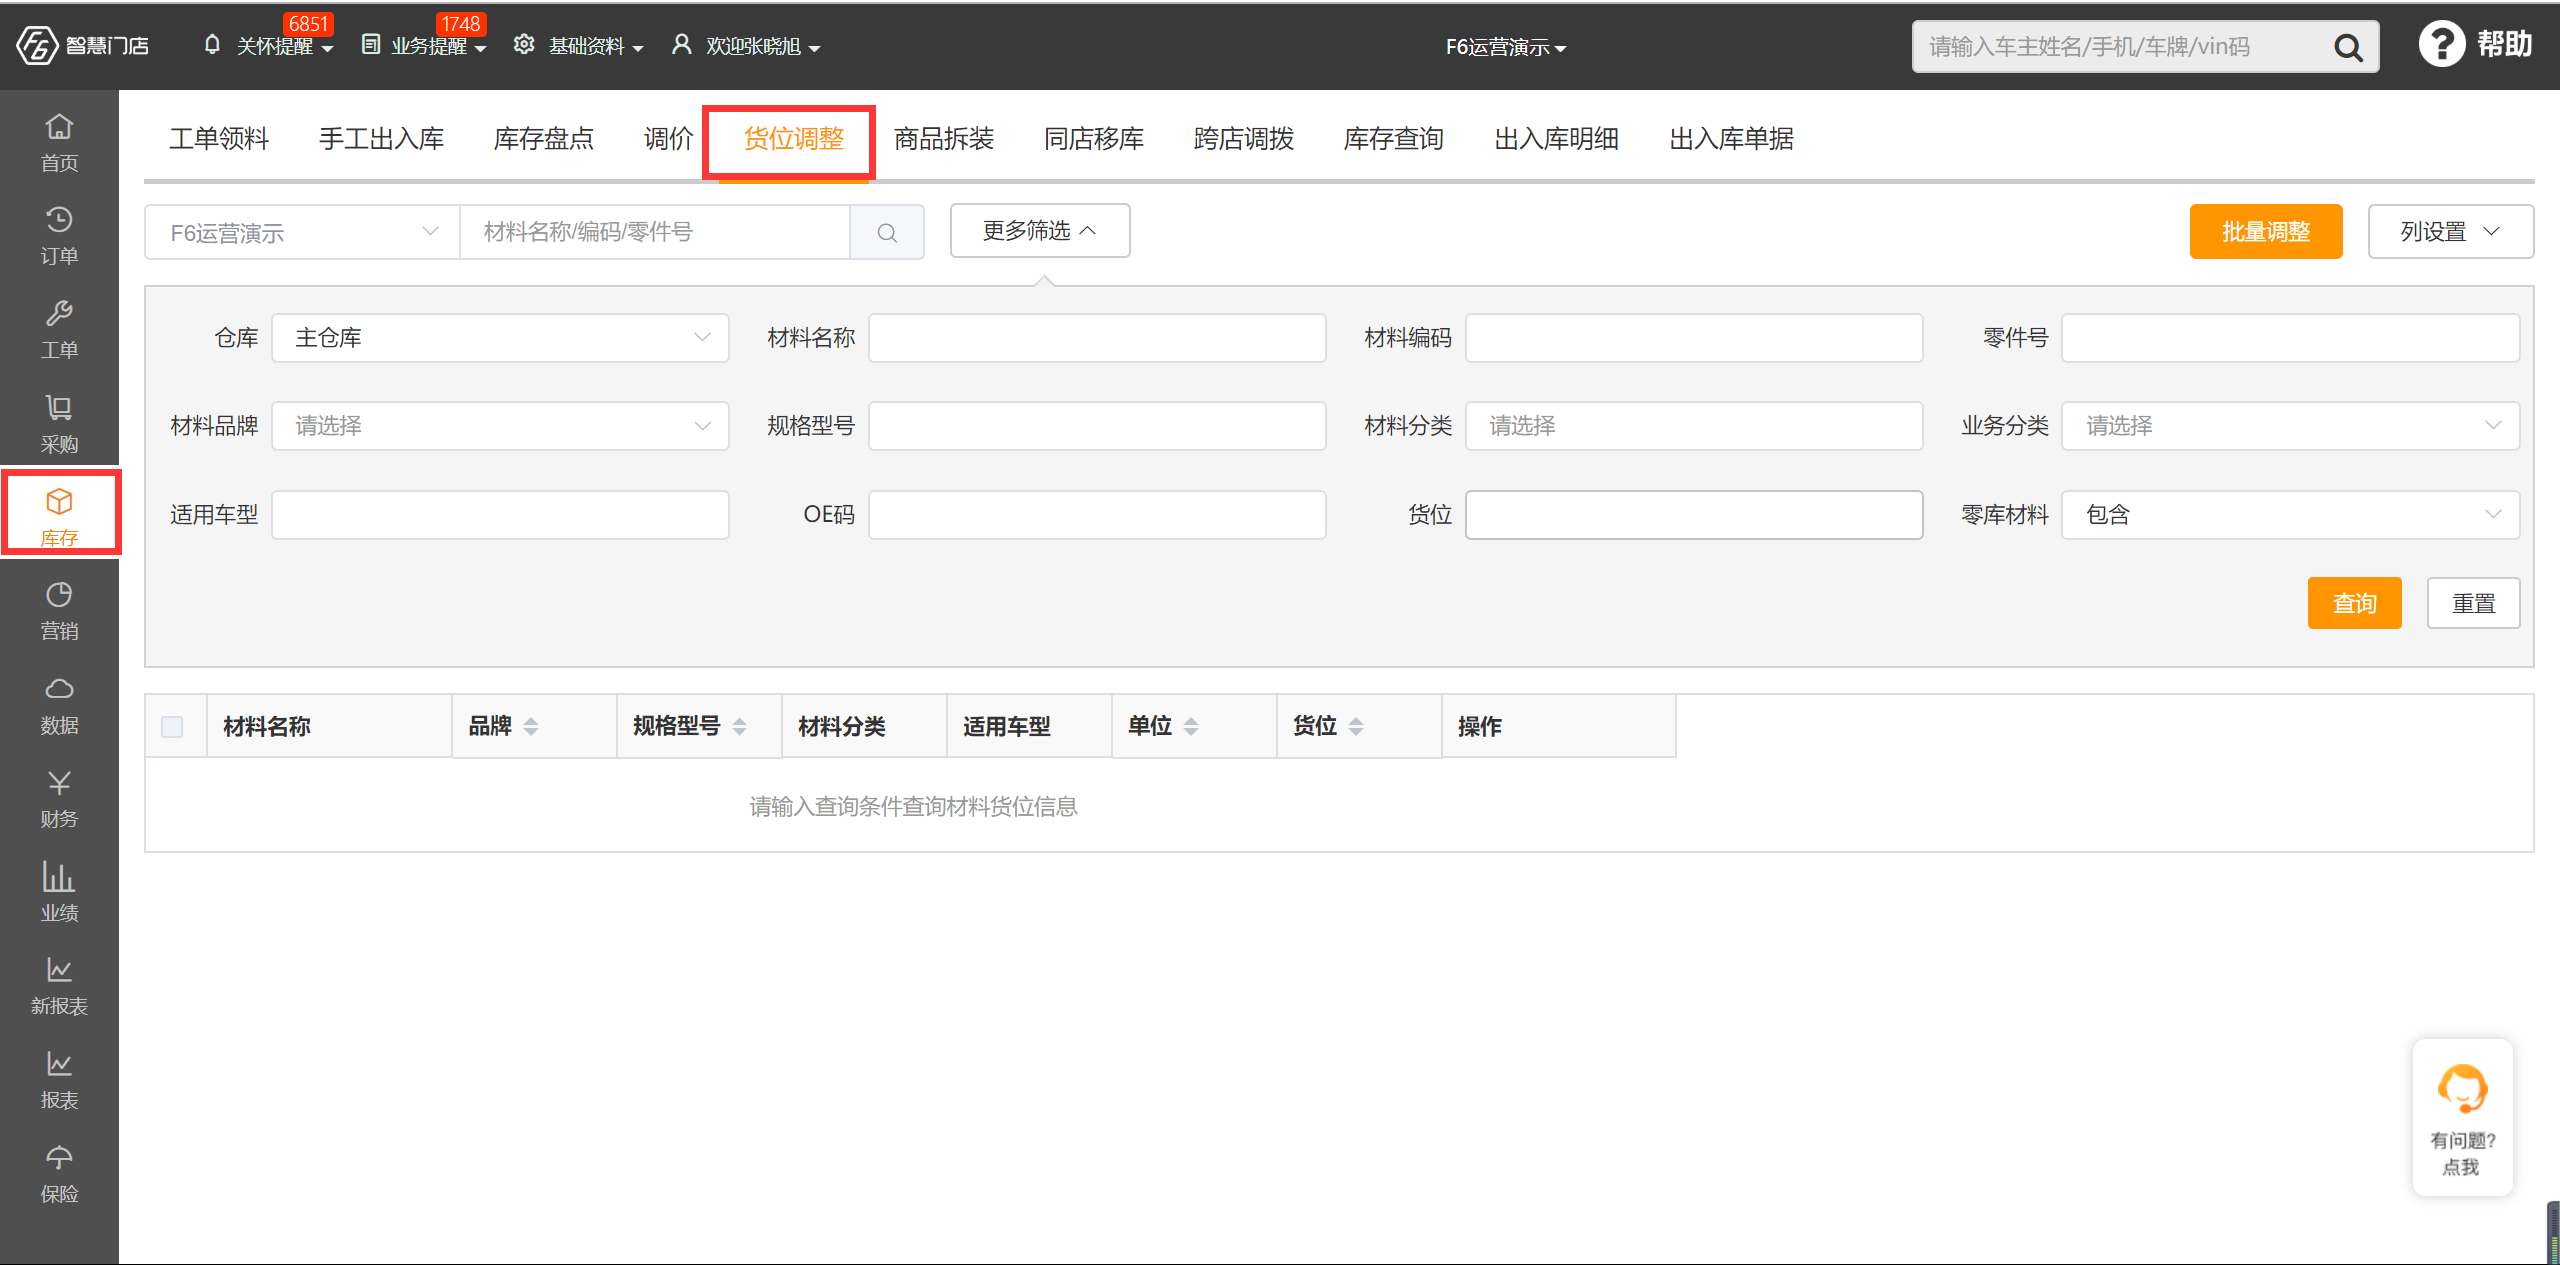Switch to the 库存查询 tab

coord(1394,139)
